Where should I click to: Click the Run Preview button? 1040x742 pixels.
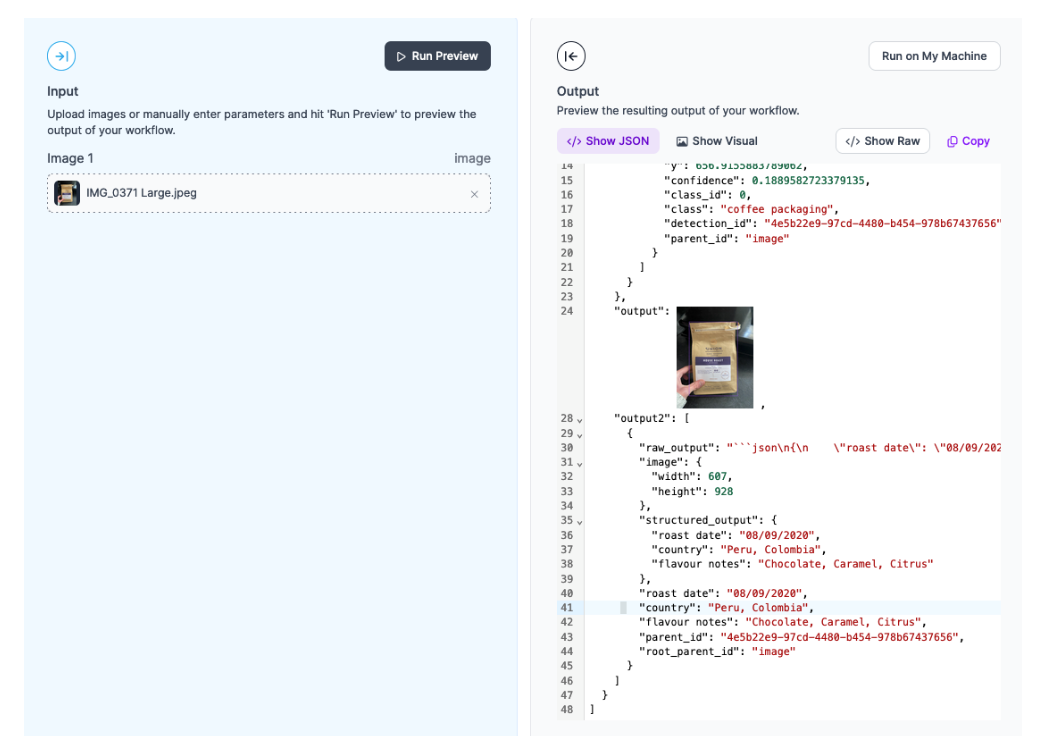click(437, 56)
